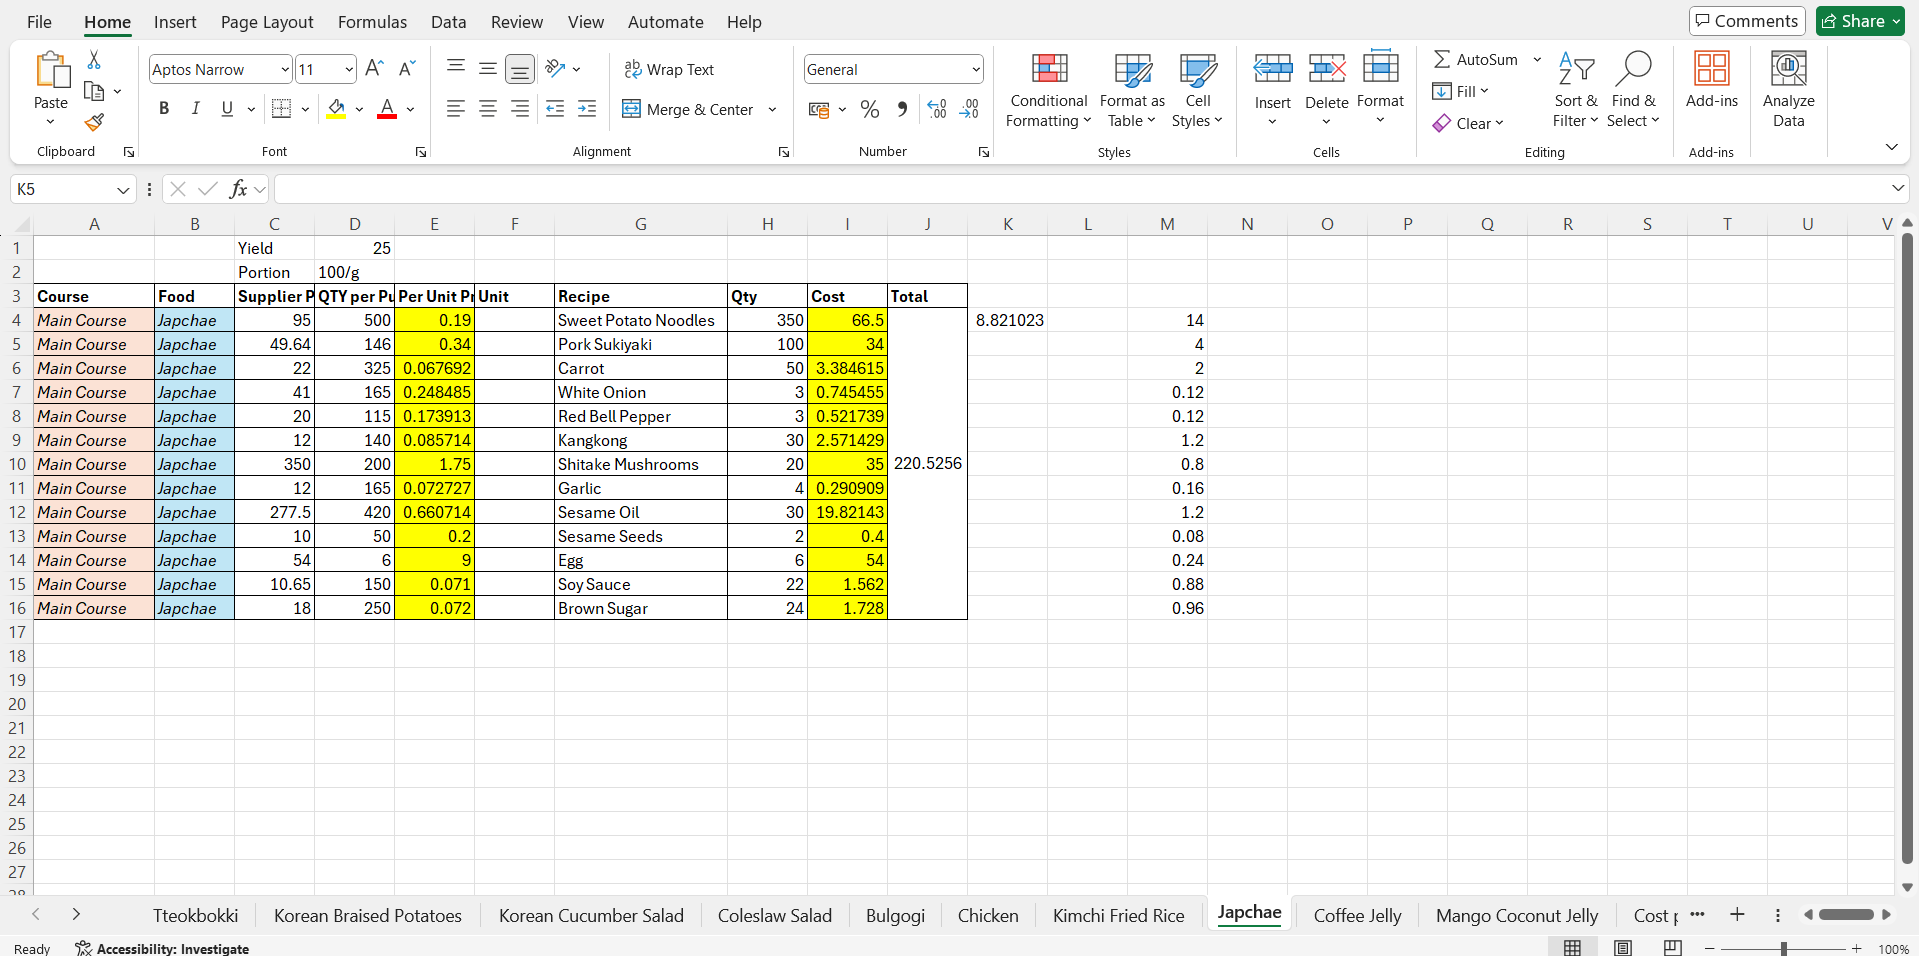Apply Comma Style number format

[x=902, y=109]
